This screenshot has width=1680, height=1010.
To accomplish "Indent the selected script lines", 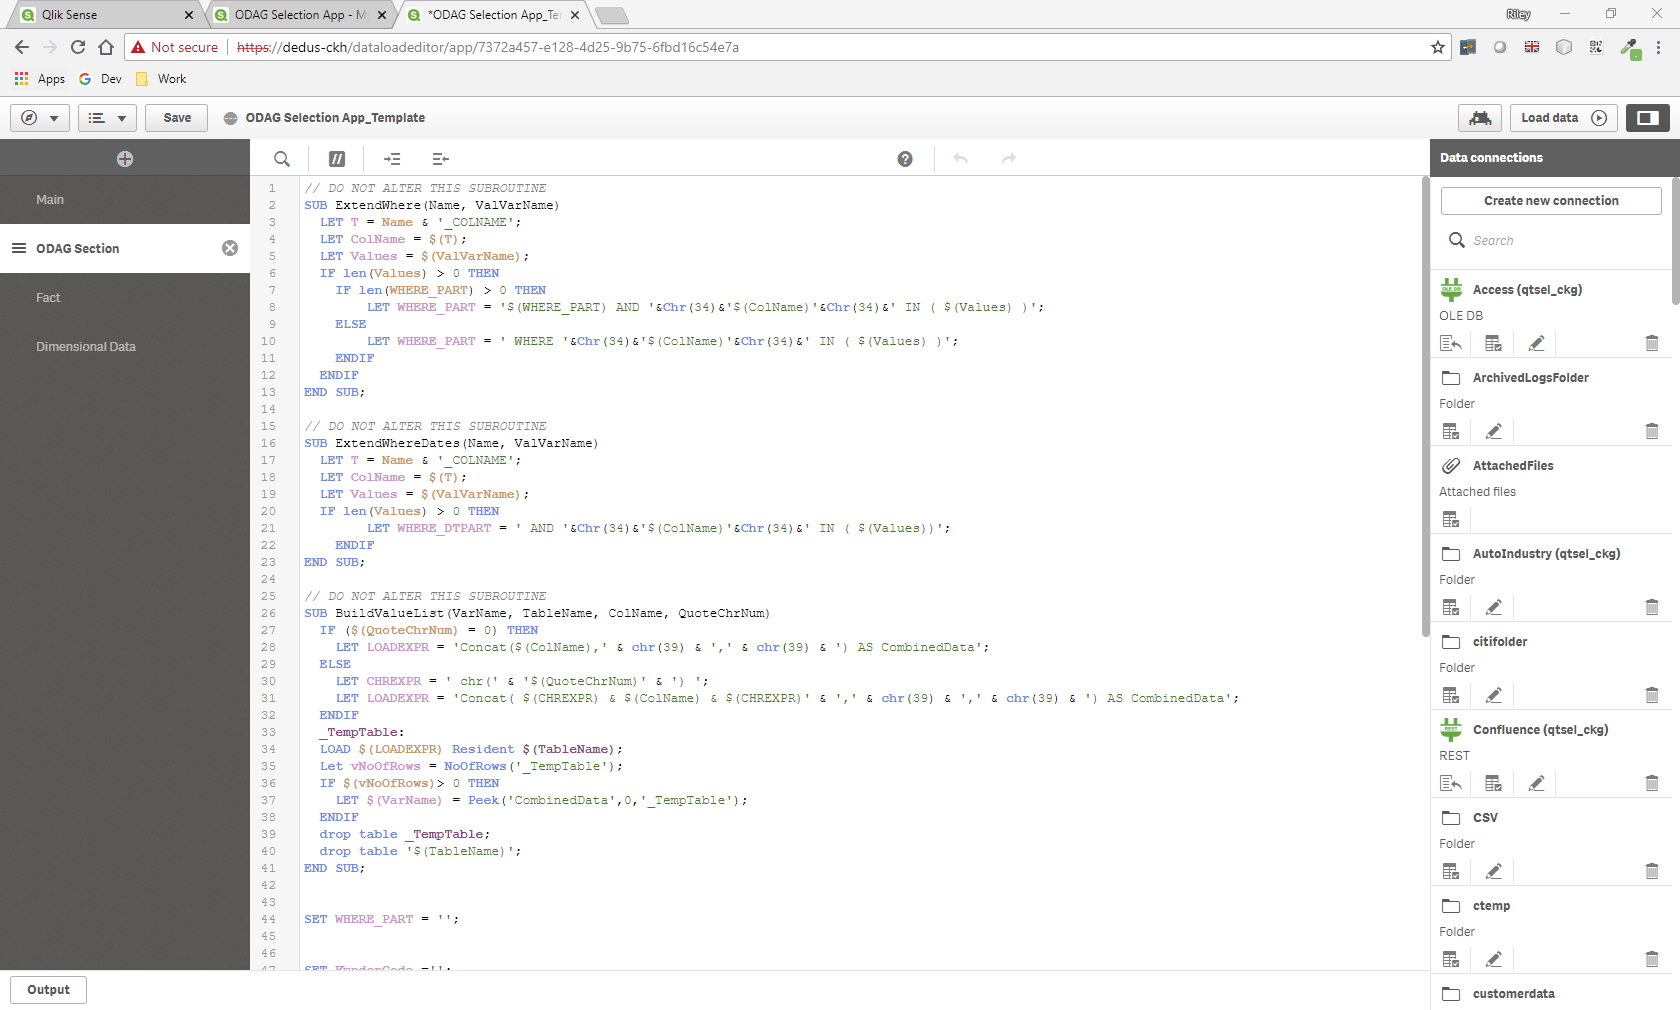I will point(392,159).
